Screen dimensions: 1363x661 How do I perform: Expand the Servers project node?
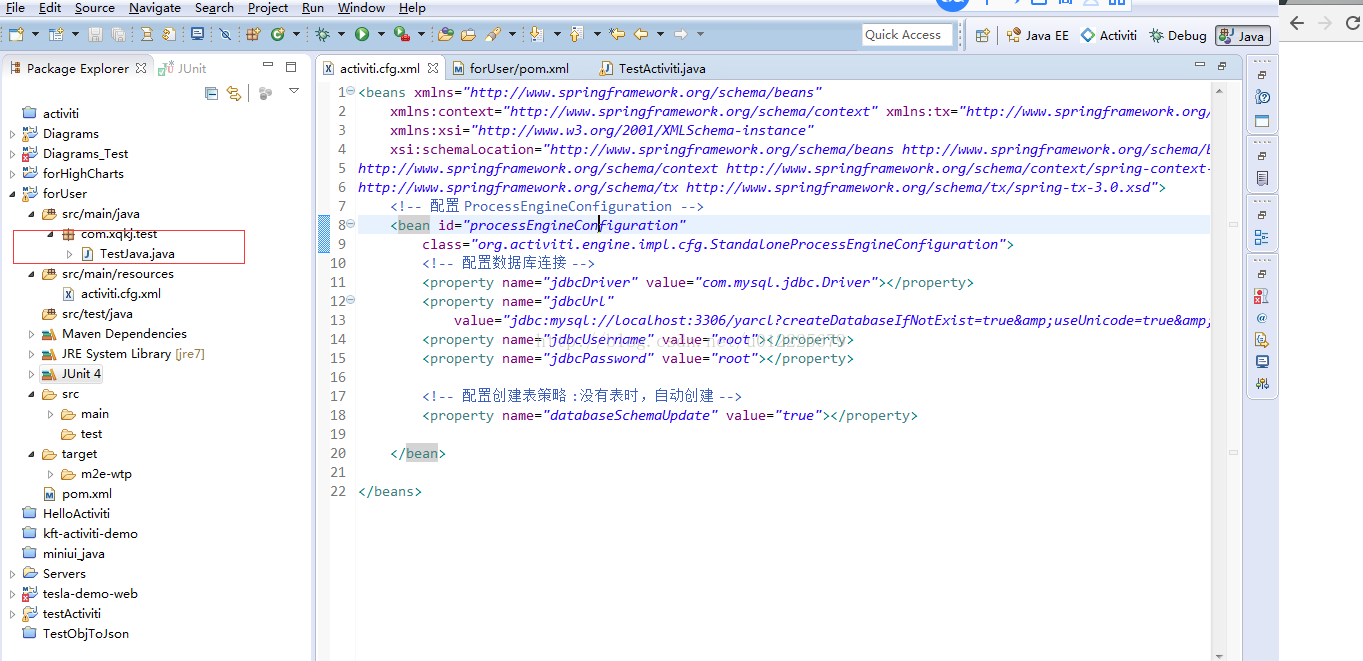click(x=13, y=574)
